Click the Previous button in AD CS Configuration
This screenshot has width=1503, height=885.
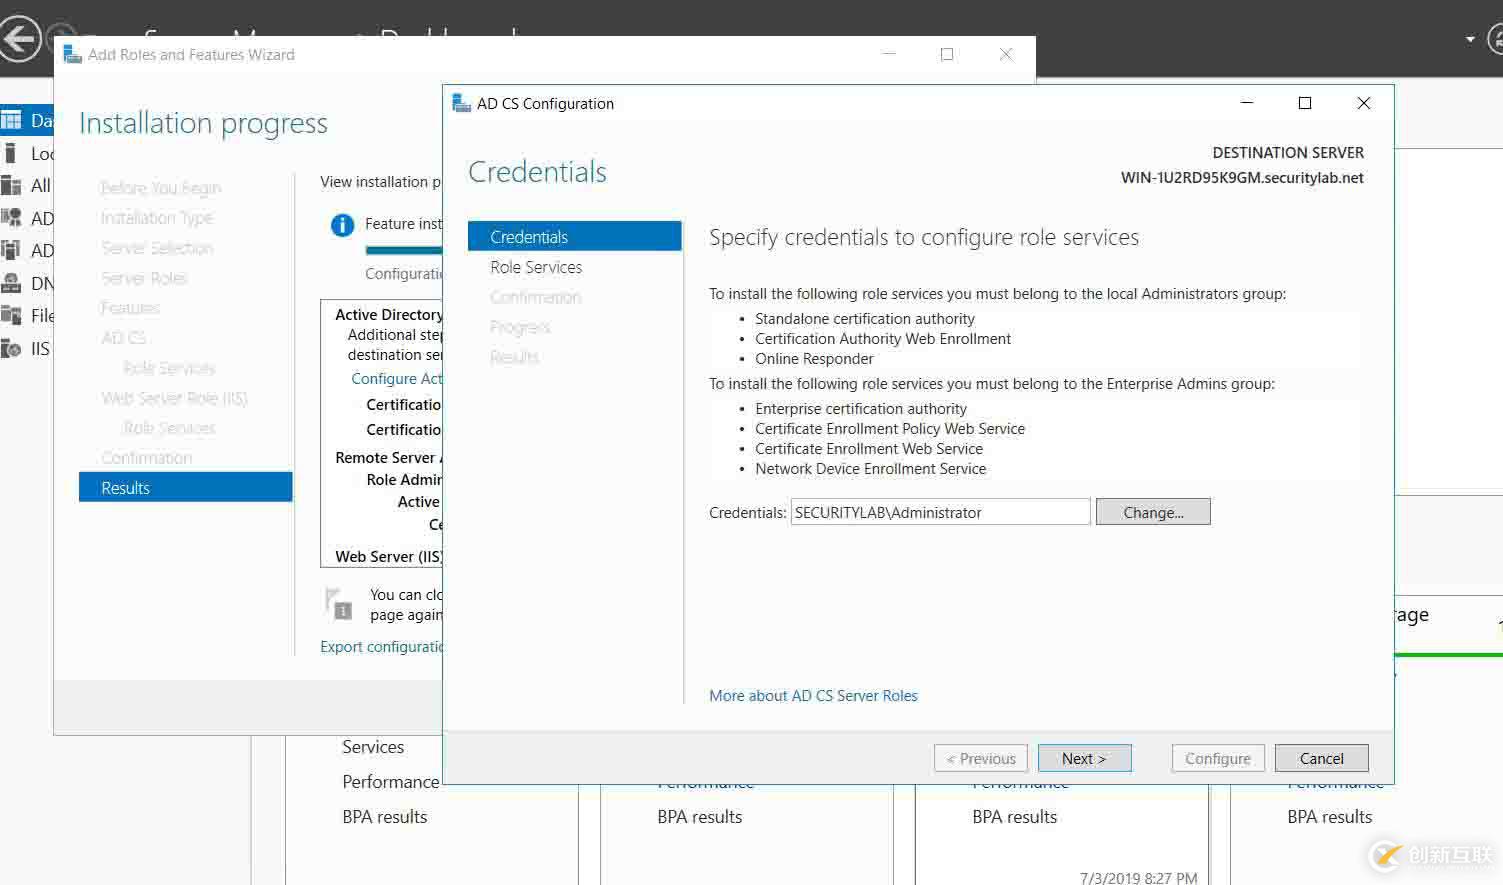[981, 758]
